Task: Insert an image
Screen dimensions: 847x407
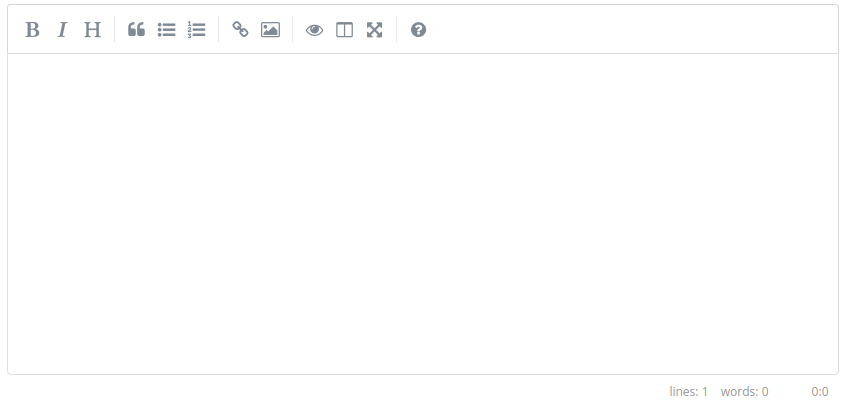Action: point(270,30)
